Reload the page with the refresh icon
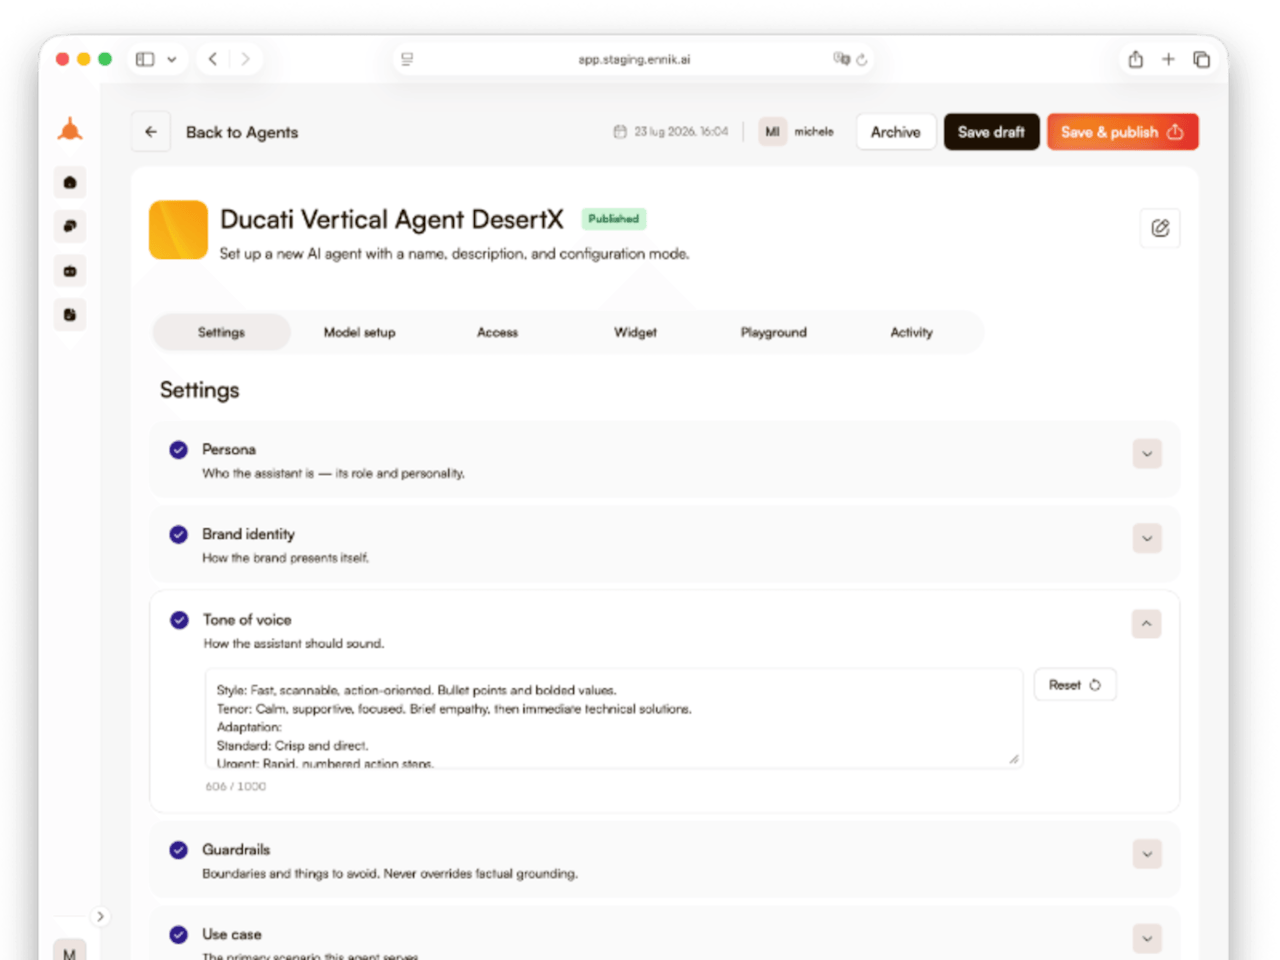1280x960 pixels. pyautogui.click(x=862, y=59)
